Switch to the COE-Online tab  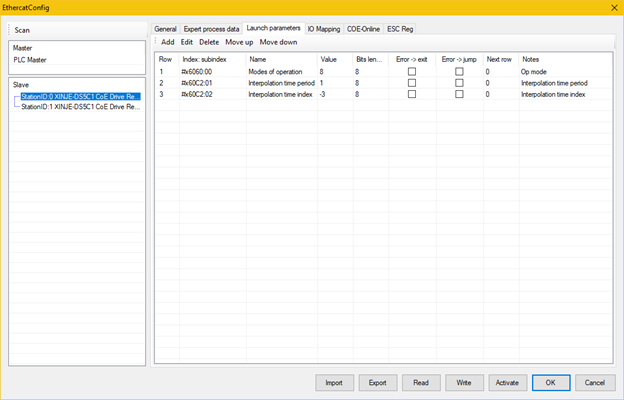click(x=364, y=29)
